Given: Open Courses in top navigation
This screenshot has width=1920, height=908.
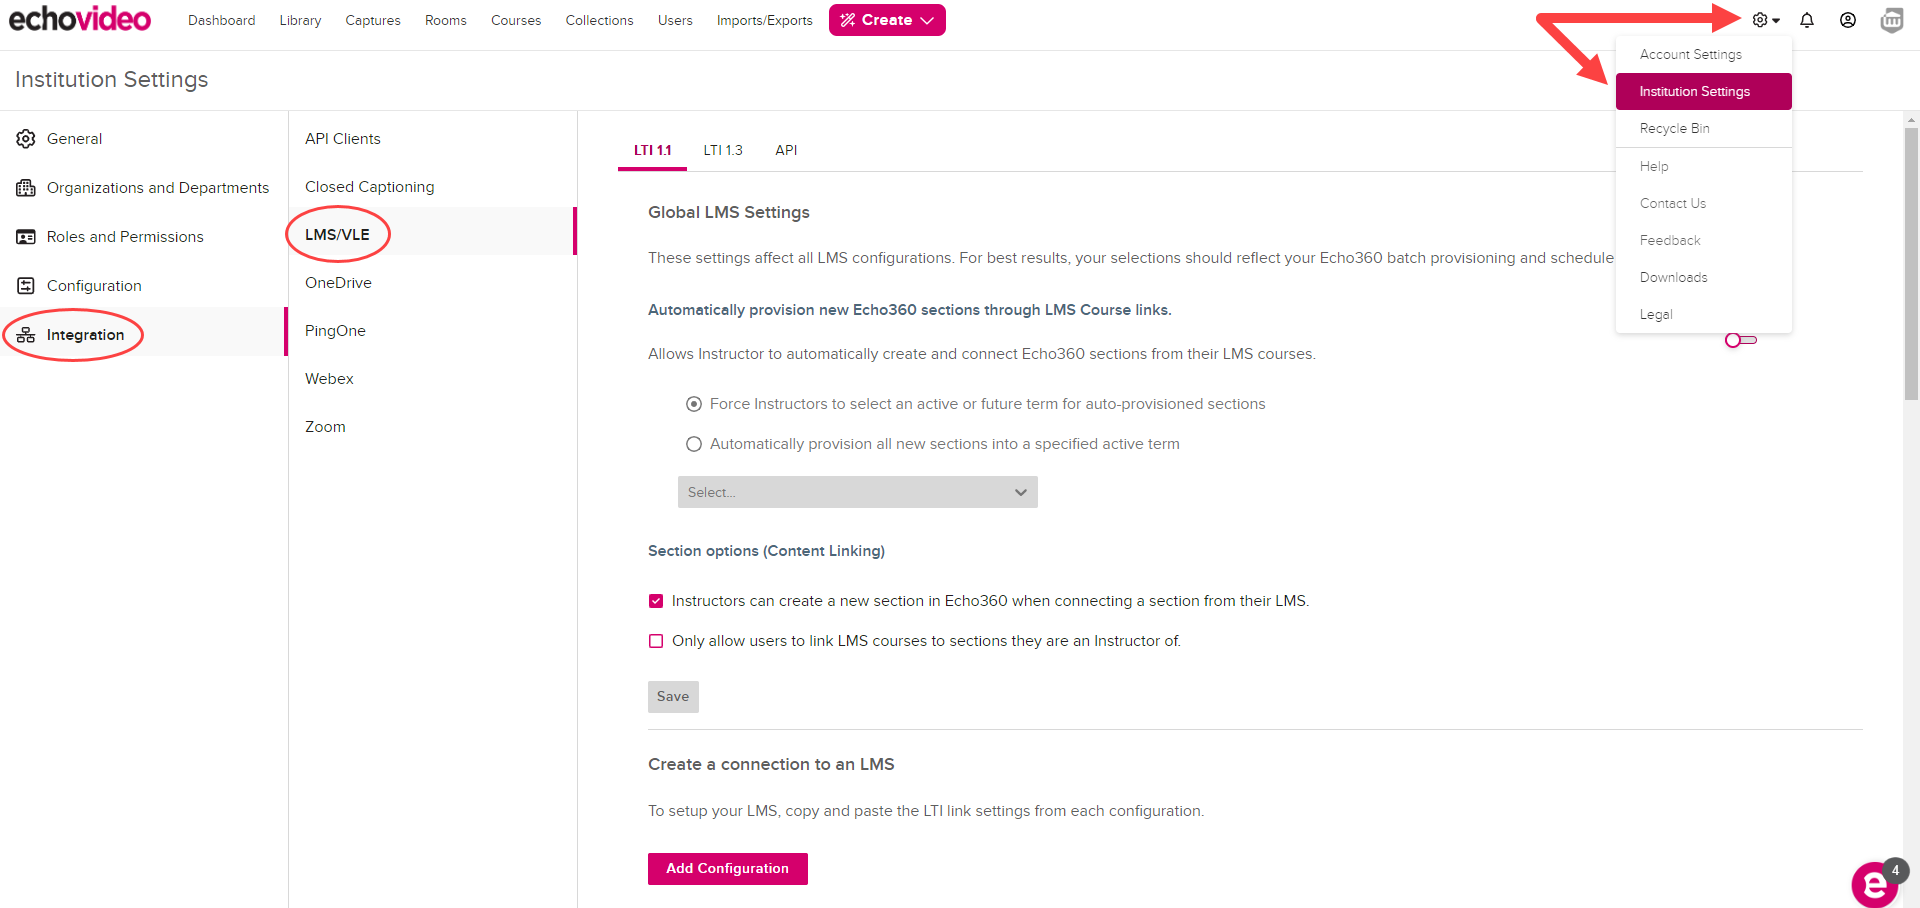Looking at the screenshot, I should click(x=516, y=20).
